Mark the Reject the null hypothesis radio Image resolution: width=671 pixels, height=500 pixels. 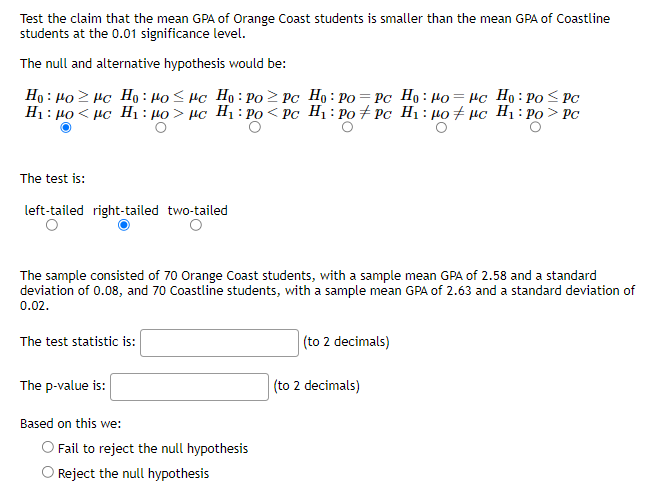(x=48, y=472)
